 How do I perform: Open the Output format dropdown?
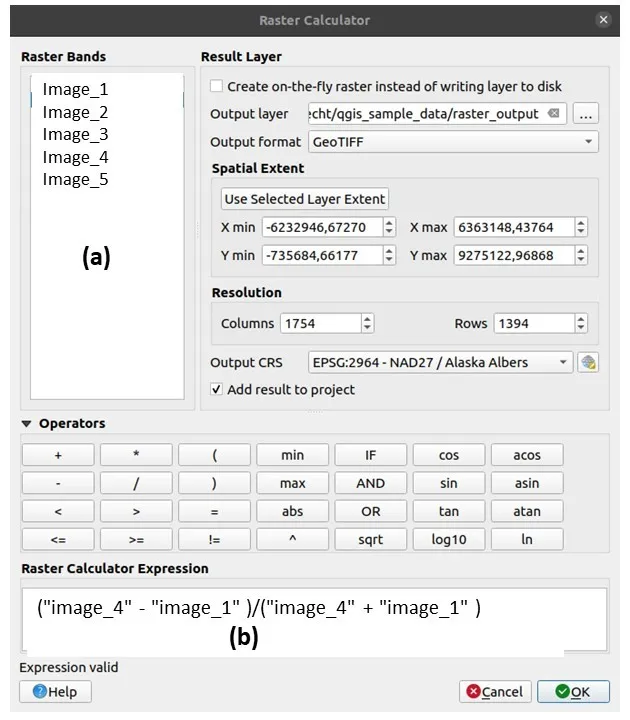click(453, 142)
